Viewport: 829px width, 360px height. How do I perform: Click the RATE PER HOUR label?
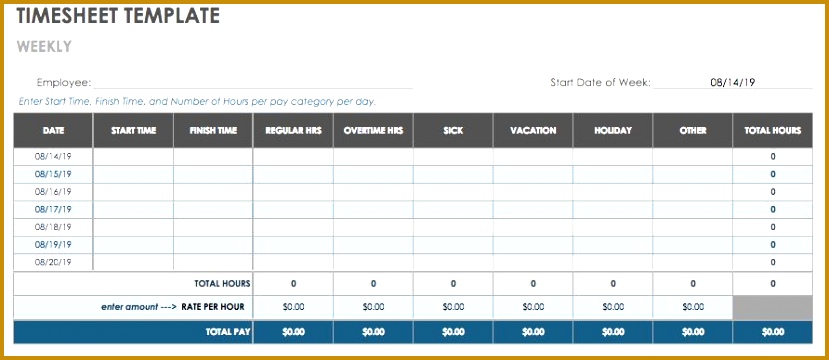coord(213,307)
